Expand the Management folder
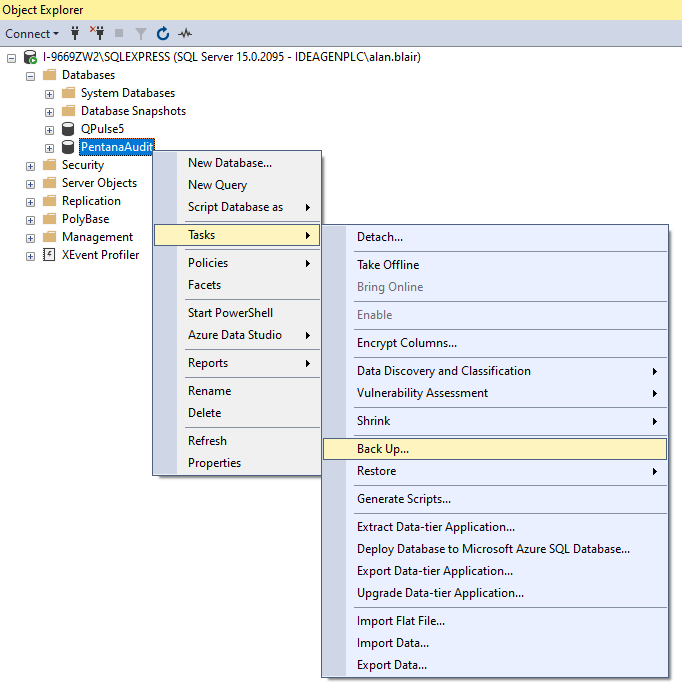The image size is (682, 692). pos(30,238)
